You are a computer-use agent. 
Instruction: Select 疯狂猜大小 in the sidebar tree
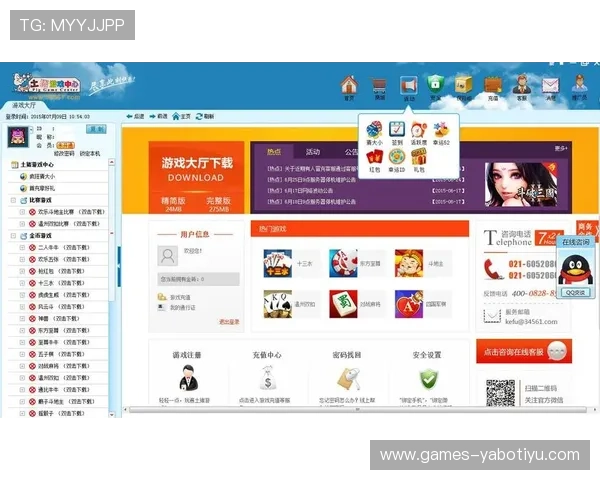tap(42, 176)
